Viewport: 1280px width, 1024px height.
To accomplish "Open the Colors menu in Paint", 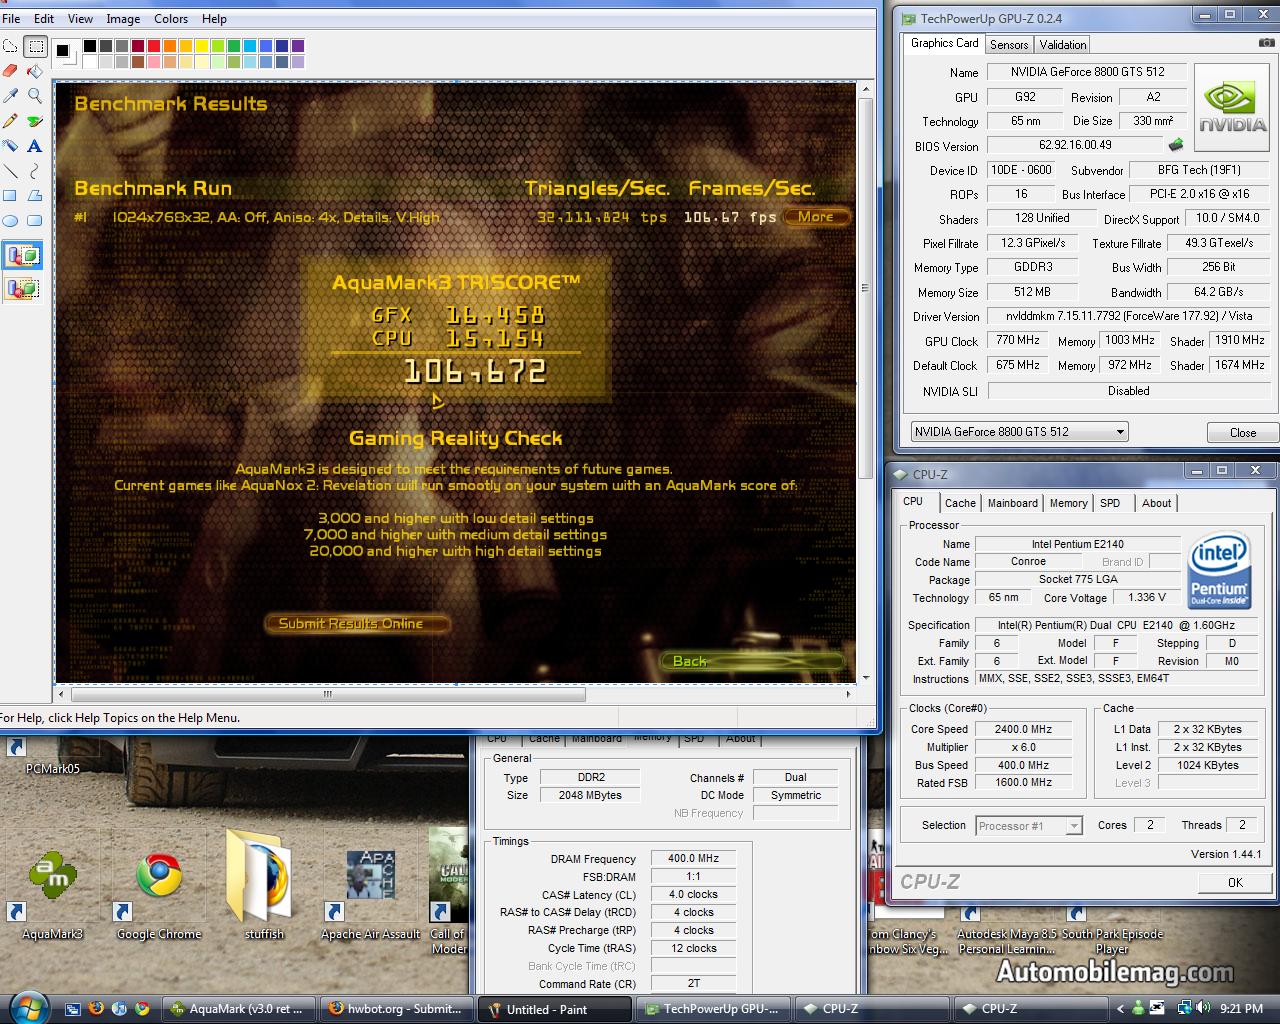I will click(x=171, y=19).
